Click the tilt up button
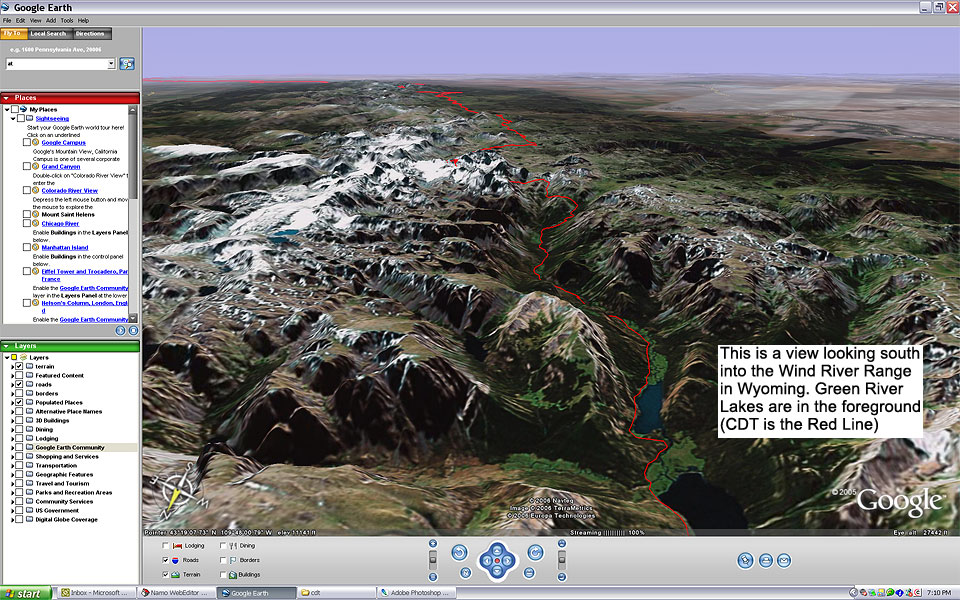The image size is (960, 600). 561,544
